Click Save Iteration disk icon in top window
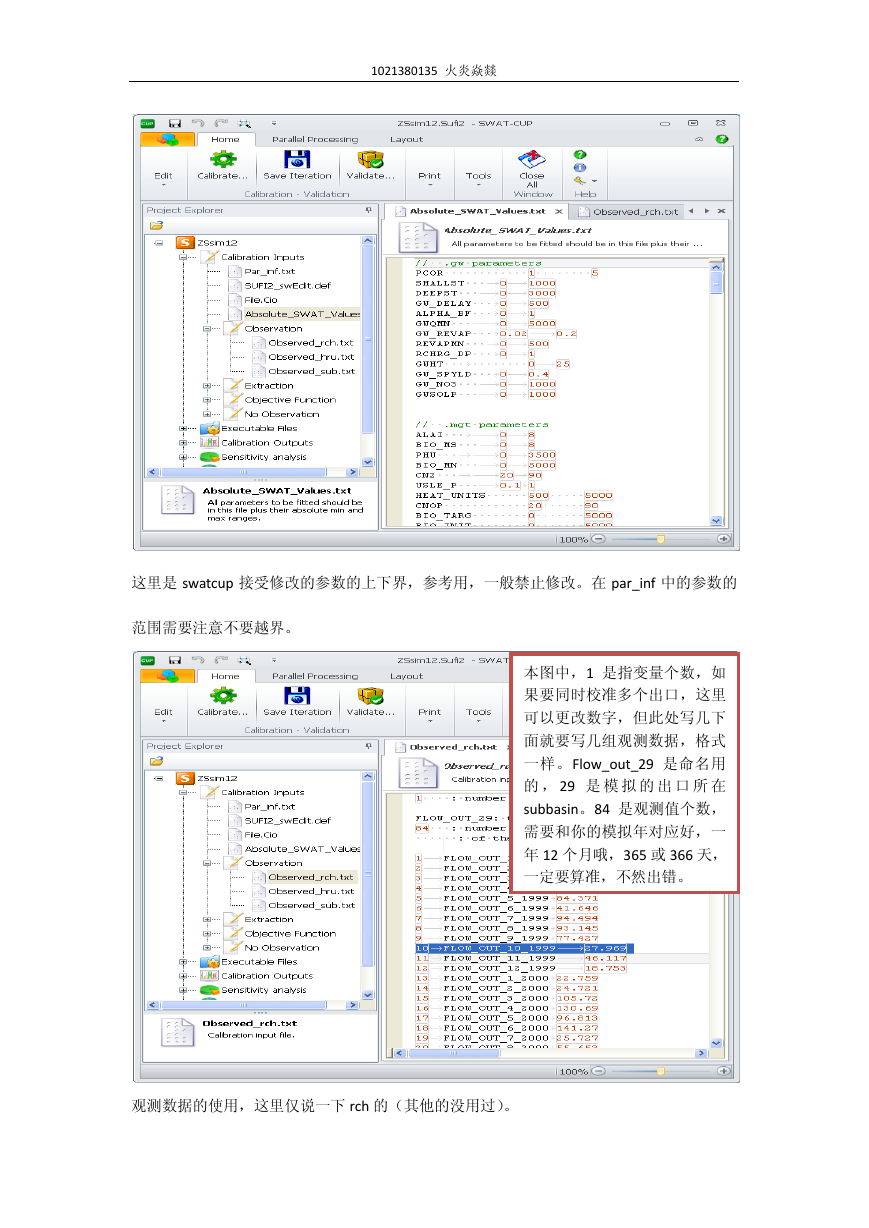The image size is (869, 1228). pos(296,160)
